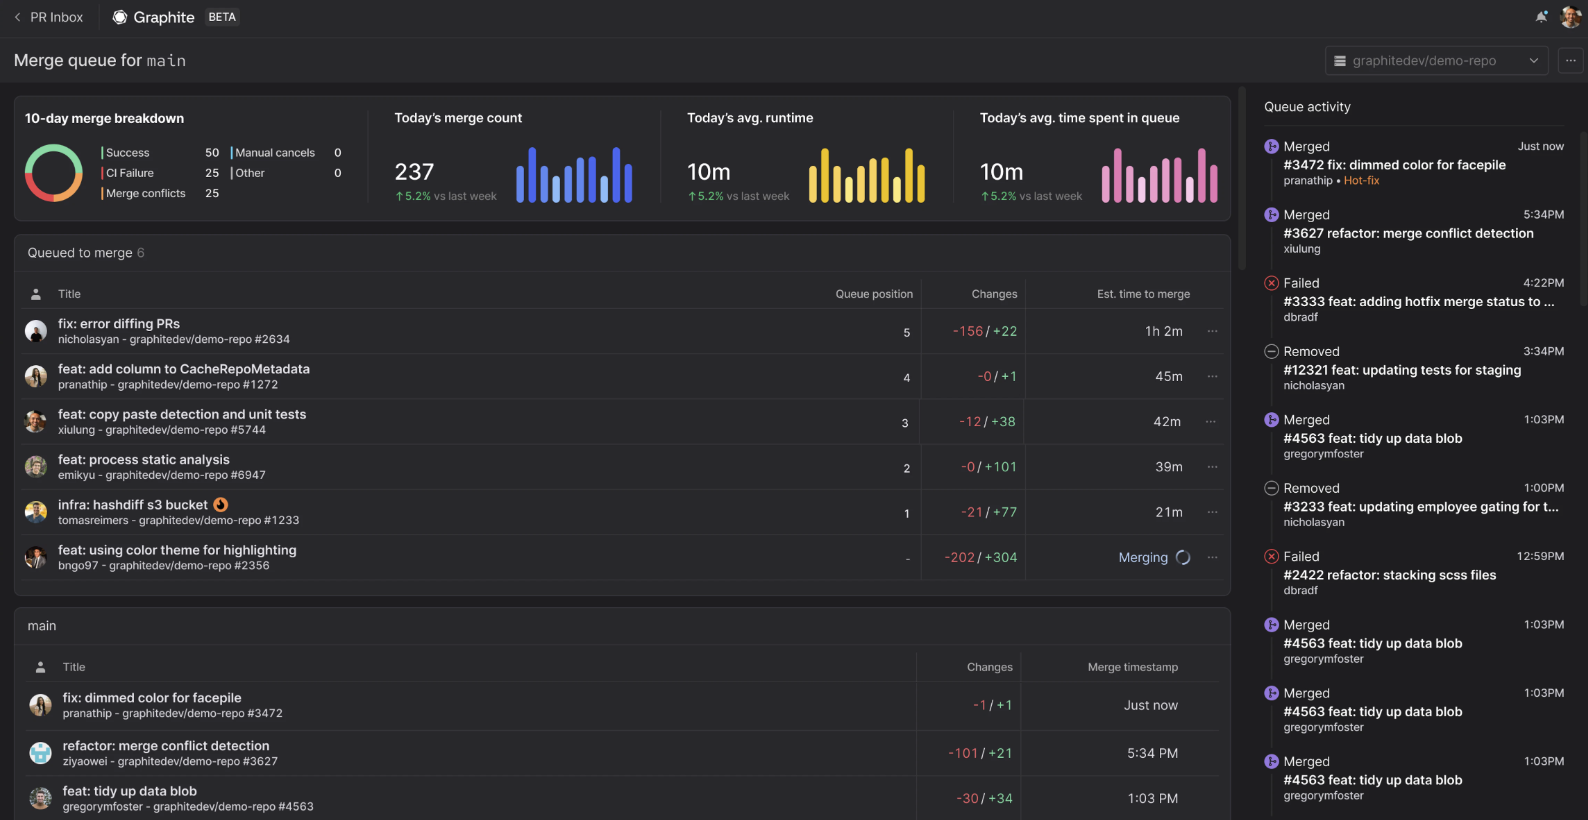The width and height of the screenshot is (1588, 820).
Task: Sort by Est. time to merge column
Action: click(1143, 294)
